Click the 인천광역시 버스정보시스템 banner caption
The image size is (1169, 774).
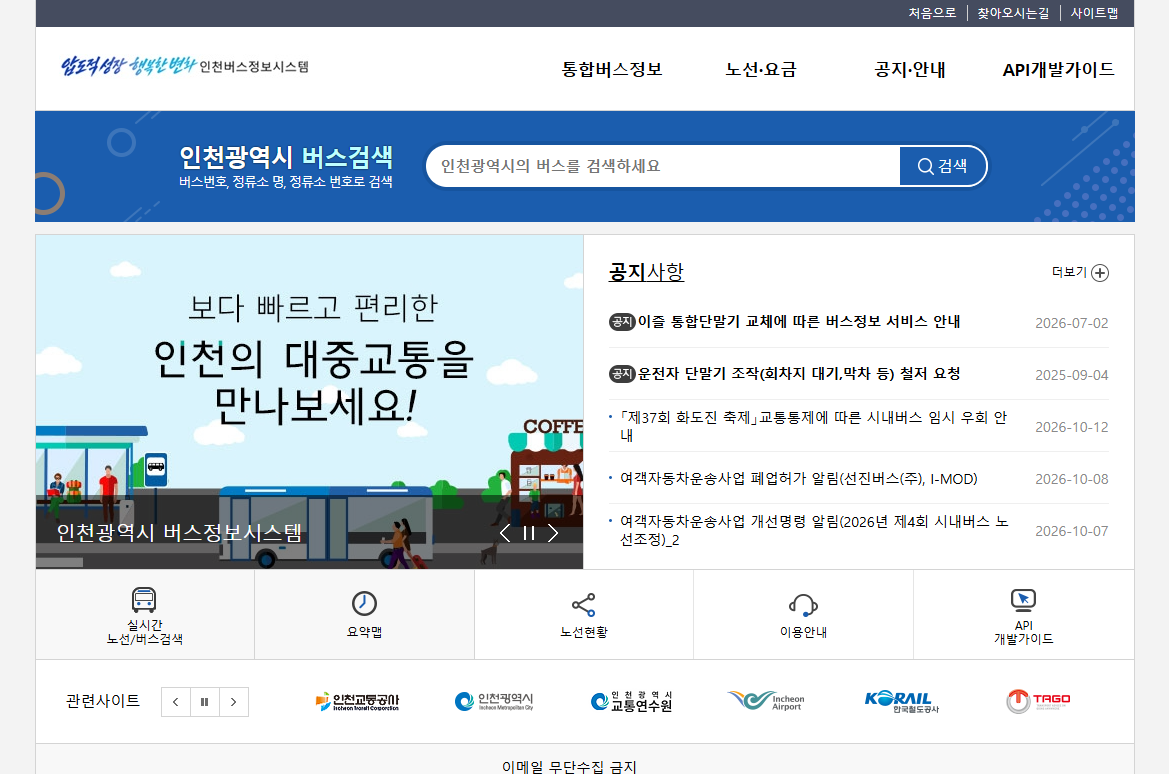coord(180,532)
